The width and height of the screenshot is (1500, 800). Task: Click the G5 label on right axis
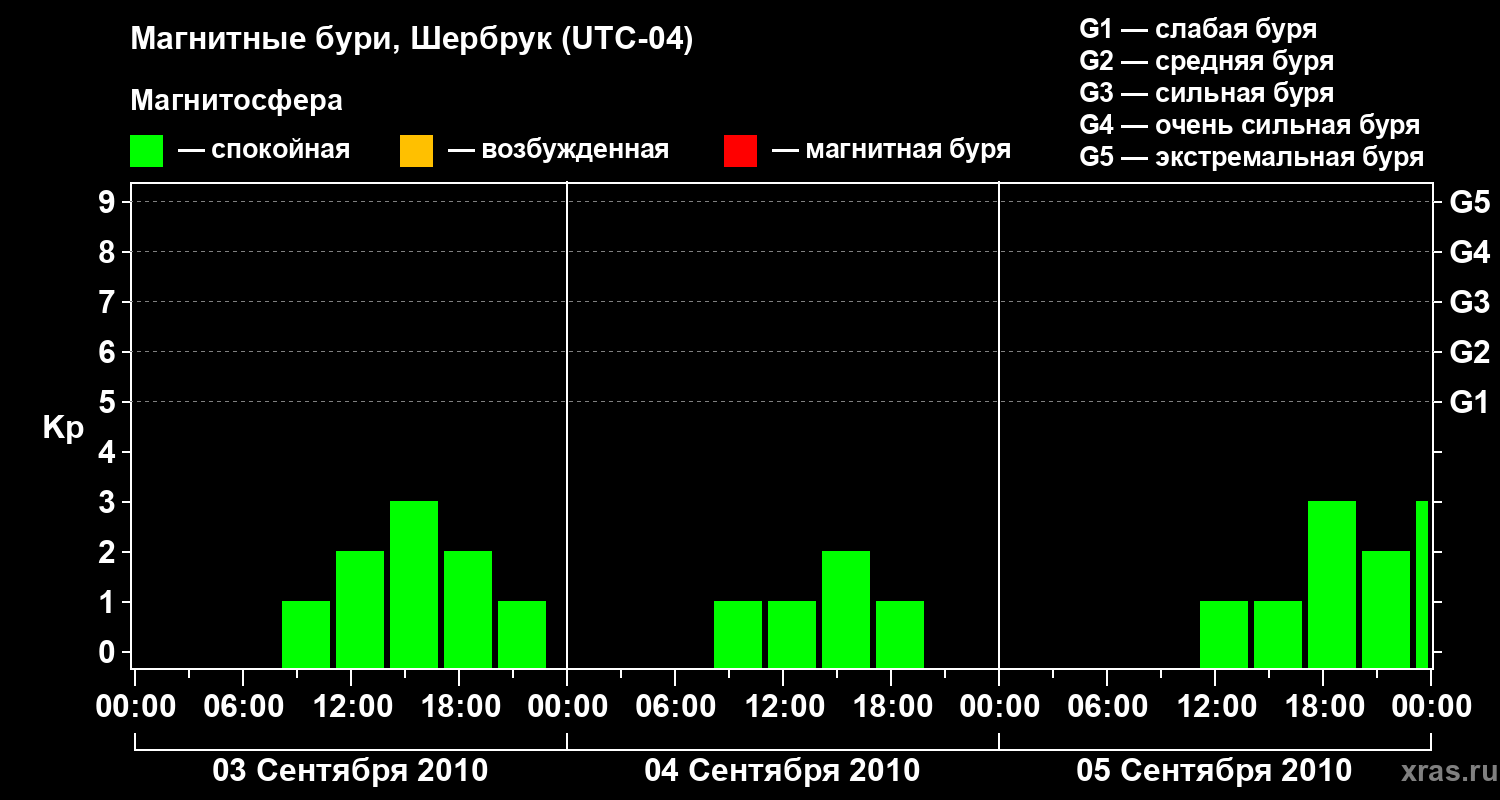click(1469, 202)
